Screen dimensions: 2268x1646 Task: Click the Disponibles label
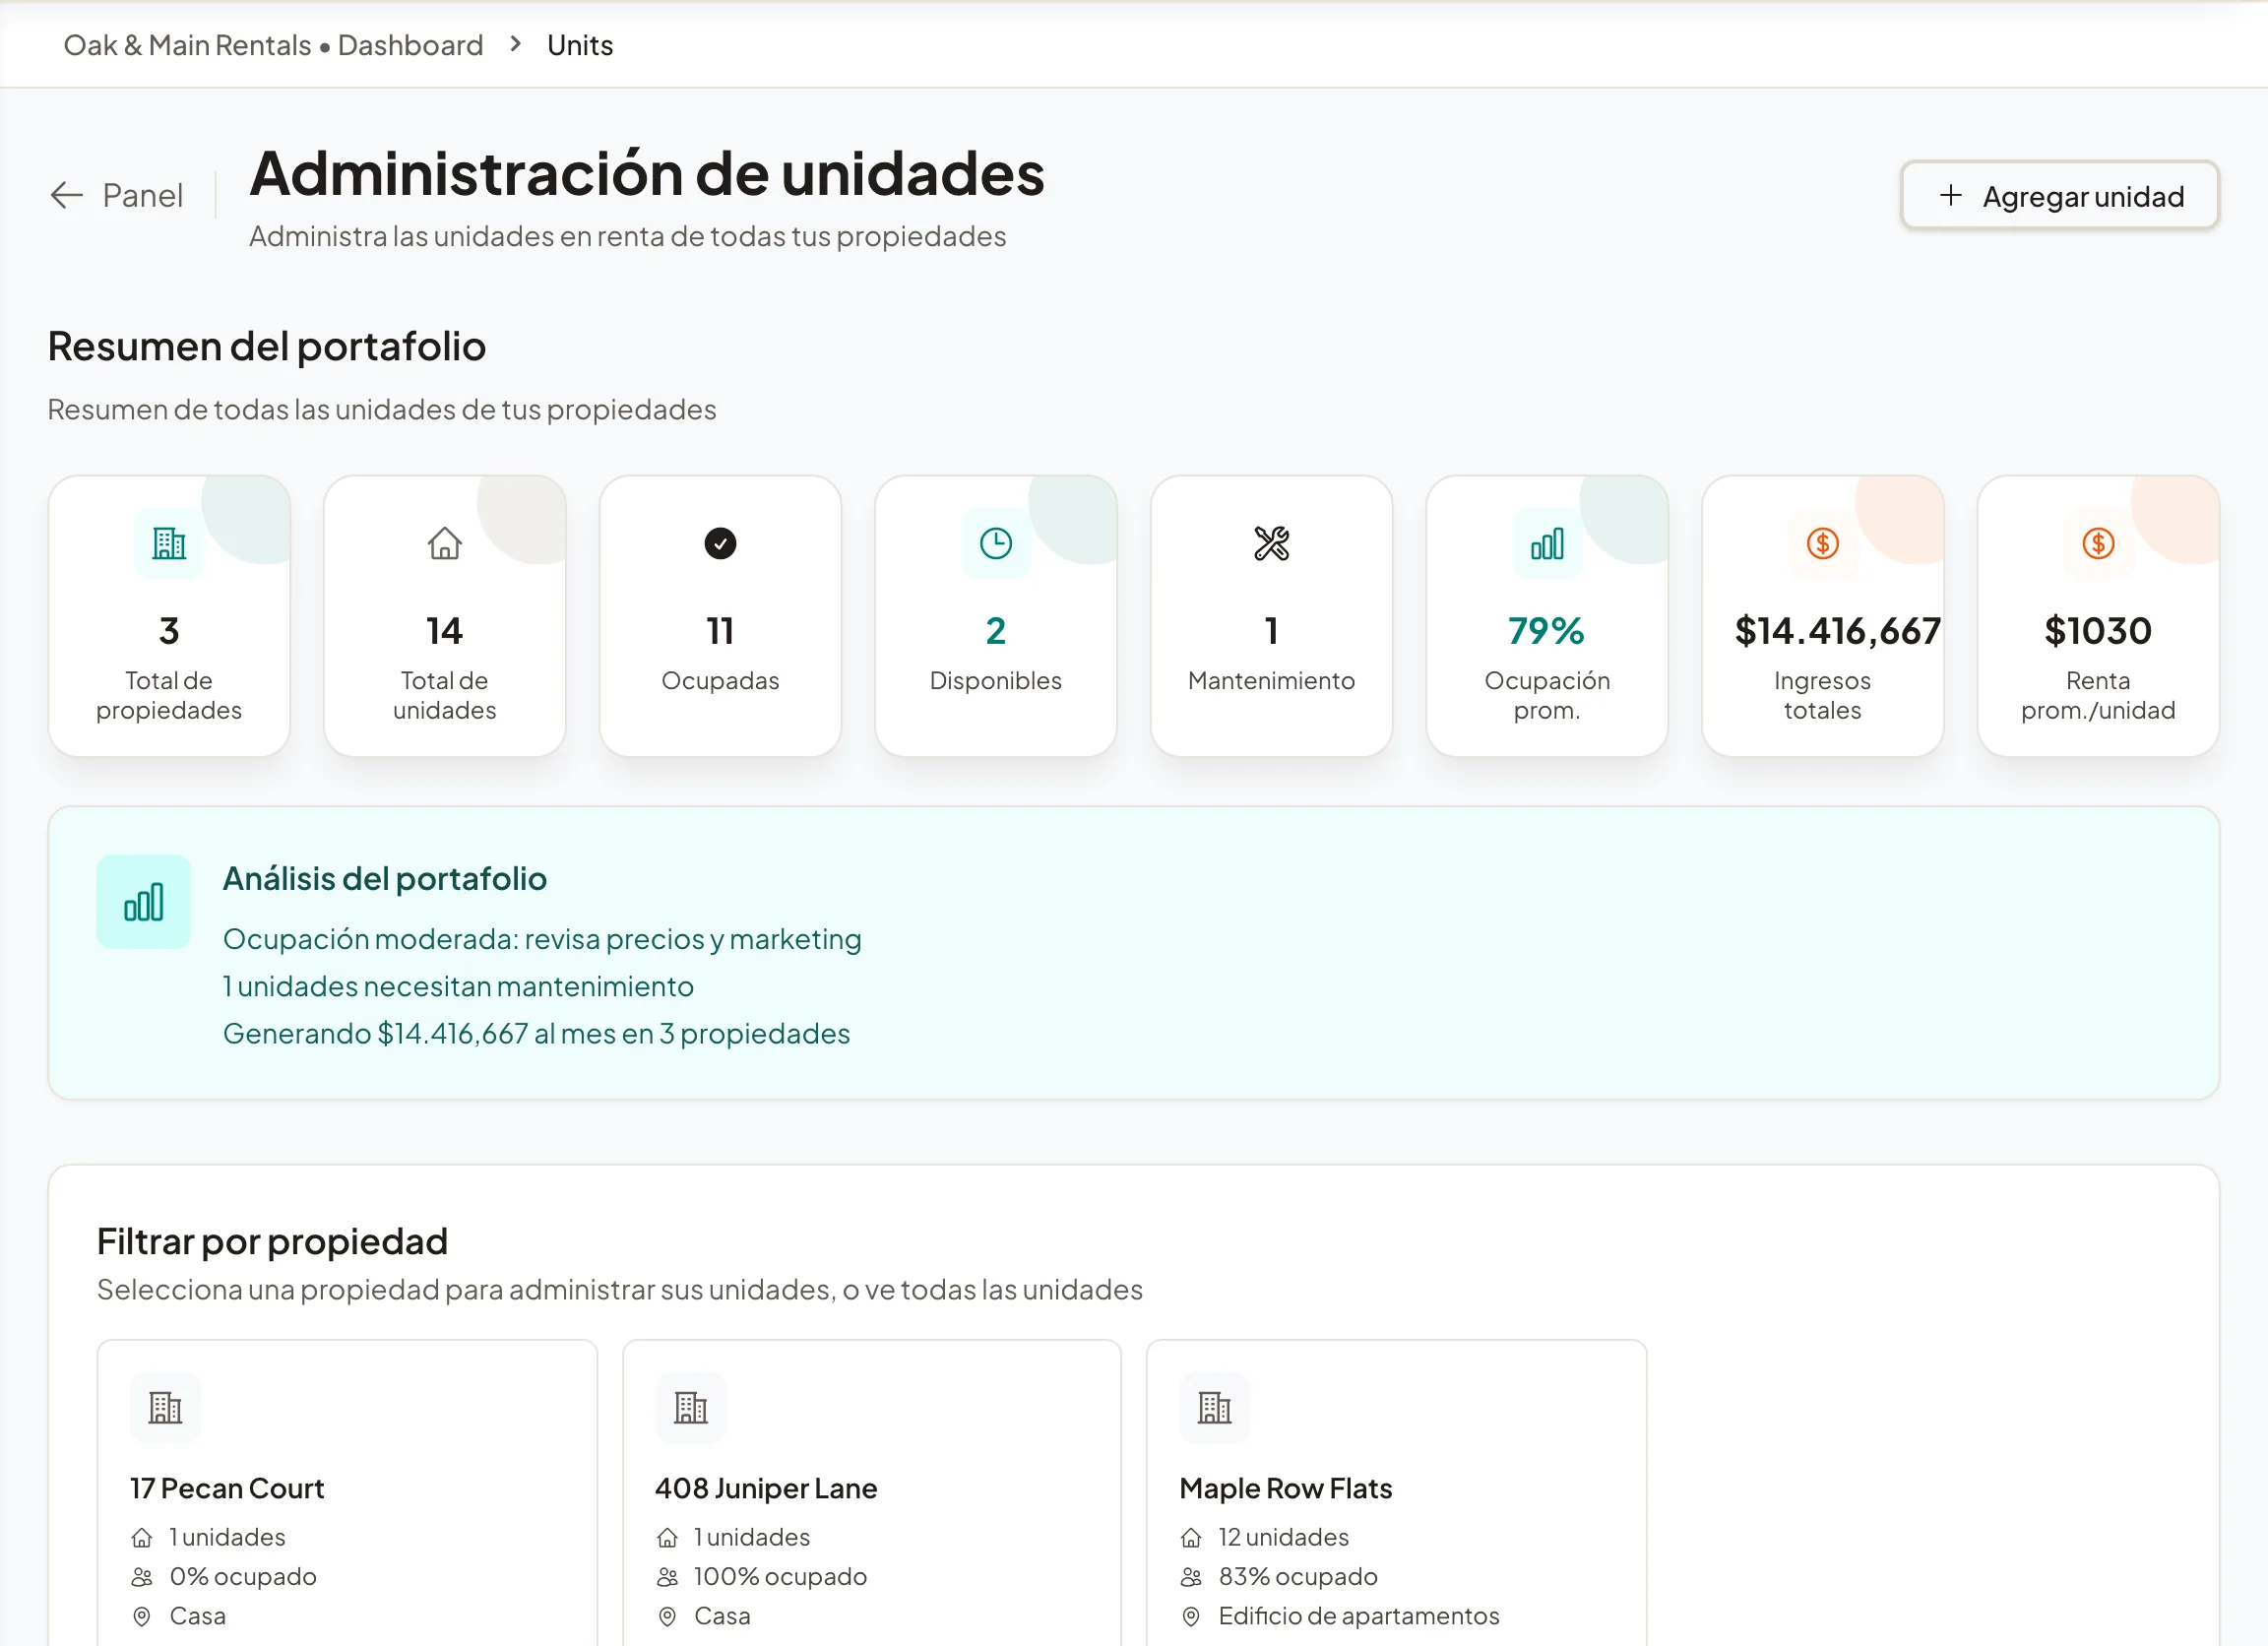point(995,680)
